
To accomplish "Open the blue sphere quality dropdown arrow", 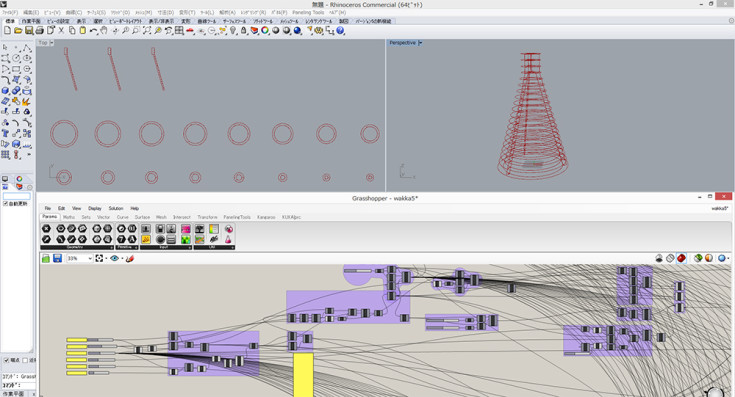I will (728, 258).
